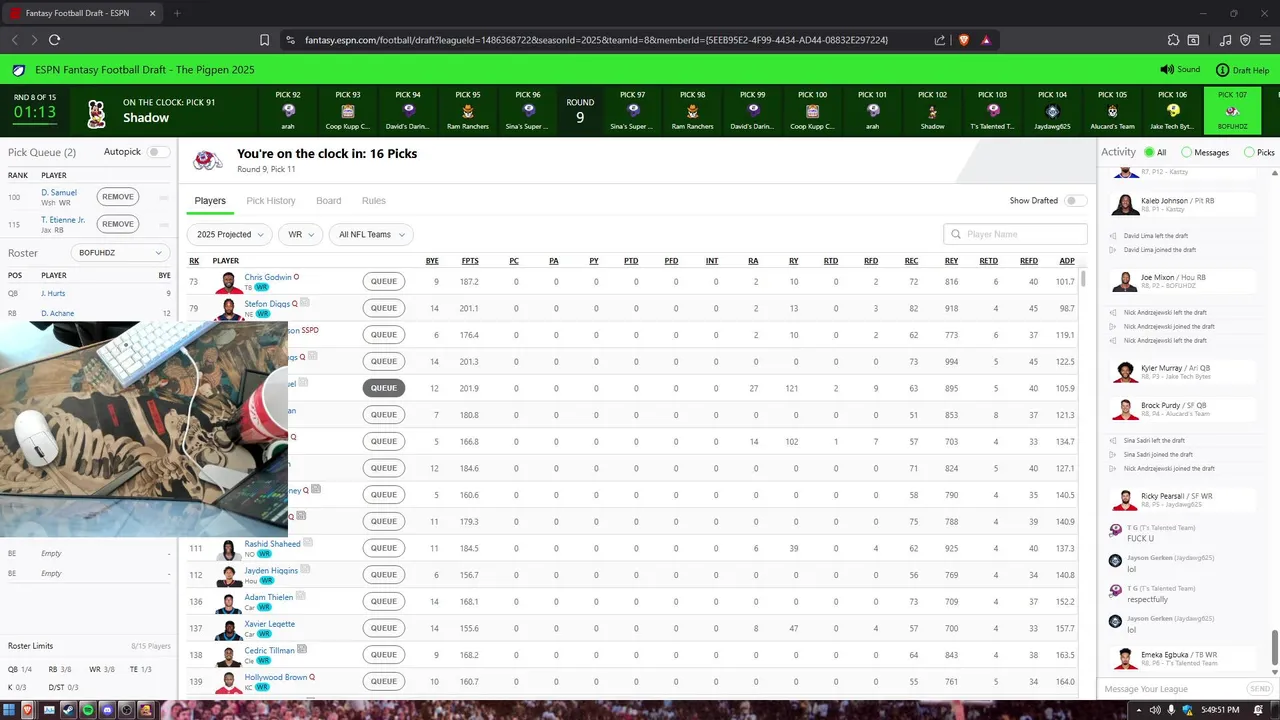Share this page from address bar
The width and height of the screenshot is (1280, 720).
[x=940, y=40]
